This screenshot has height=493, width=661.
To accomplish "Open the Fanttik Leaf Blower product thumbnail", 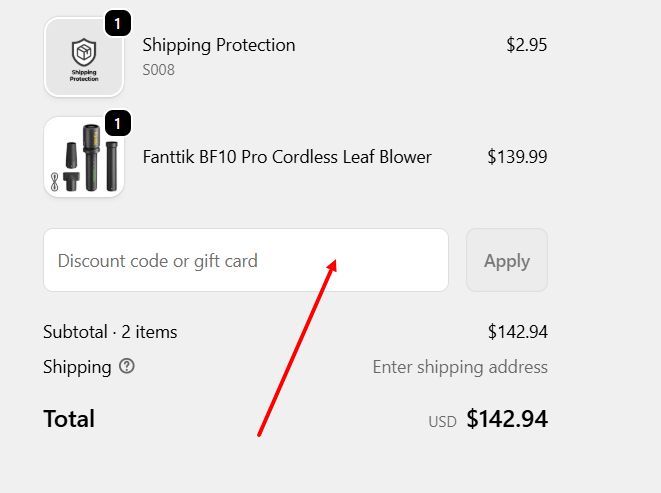I will pyautogui.click(x=84, y=158).
